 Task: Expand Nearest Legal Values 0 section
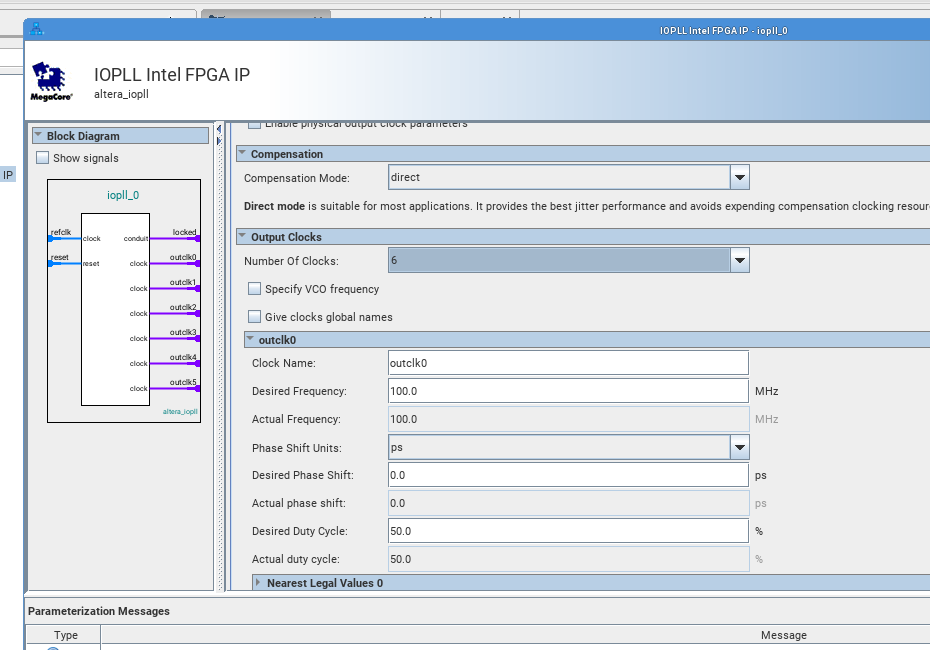click(258, 583)
